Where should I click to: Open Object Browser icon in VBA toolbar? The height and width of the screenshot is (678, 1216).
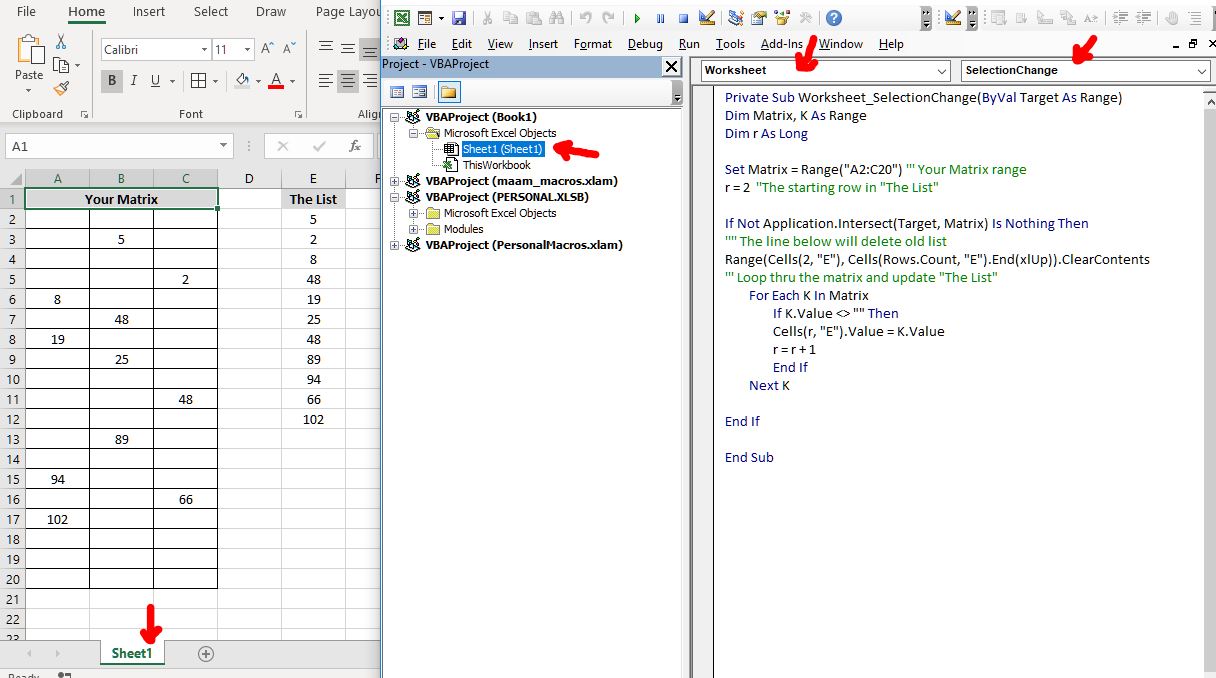(x=782, y=18)
